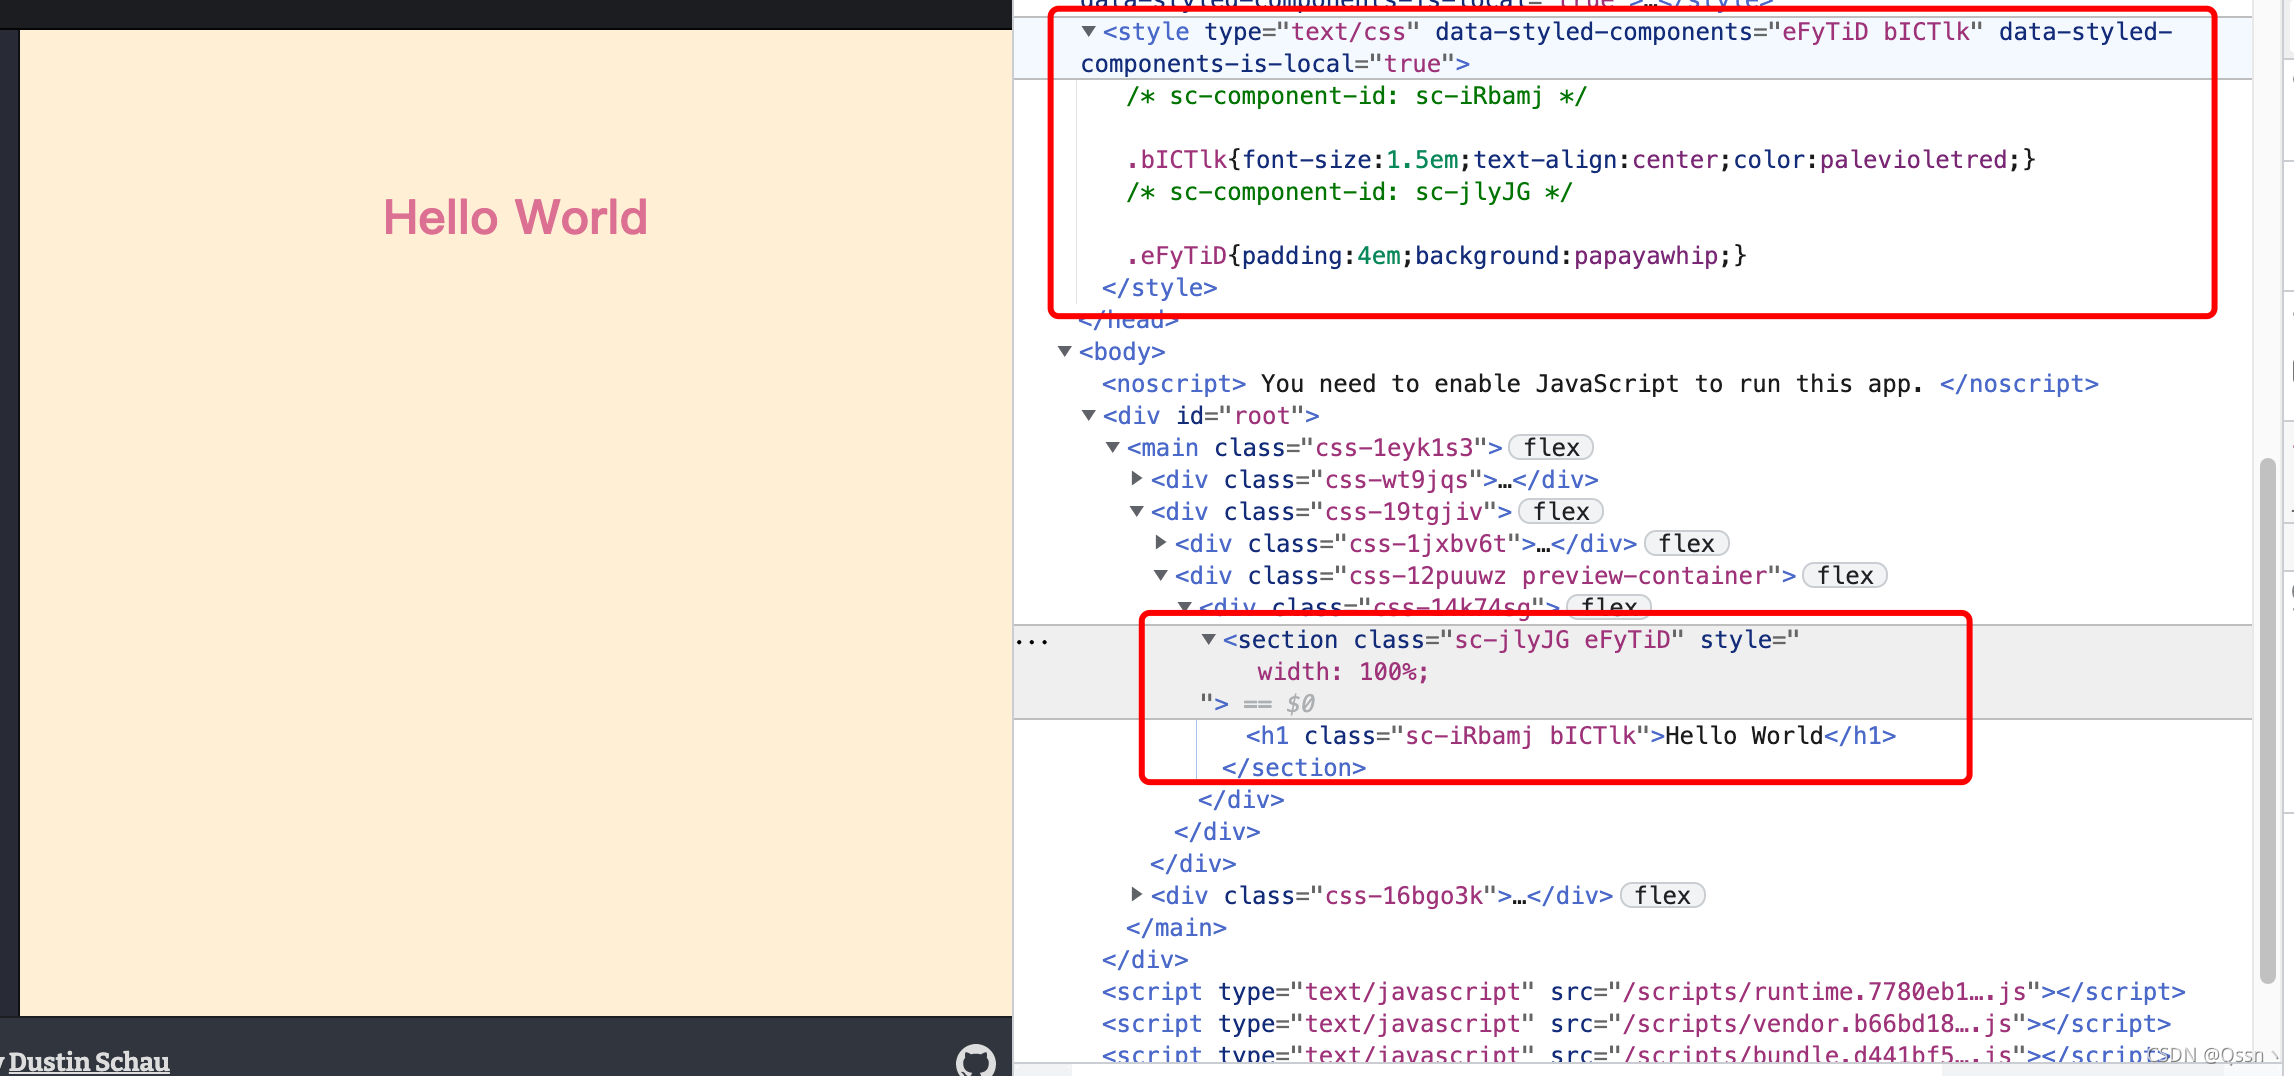
Task: Select the runtime.7780eb1 script element
Action: pyautogui.click(x=1643, y=992)
